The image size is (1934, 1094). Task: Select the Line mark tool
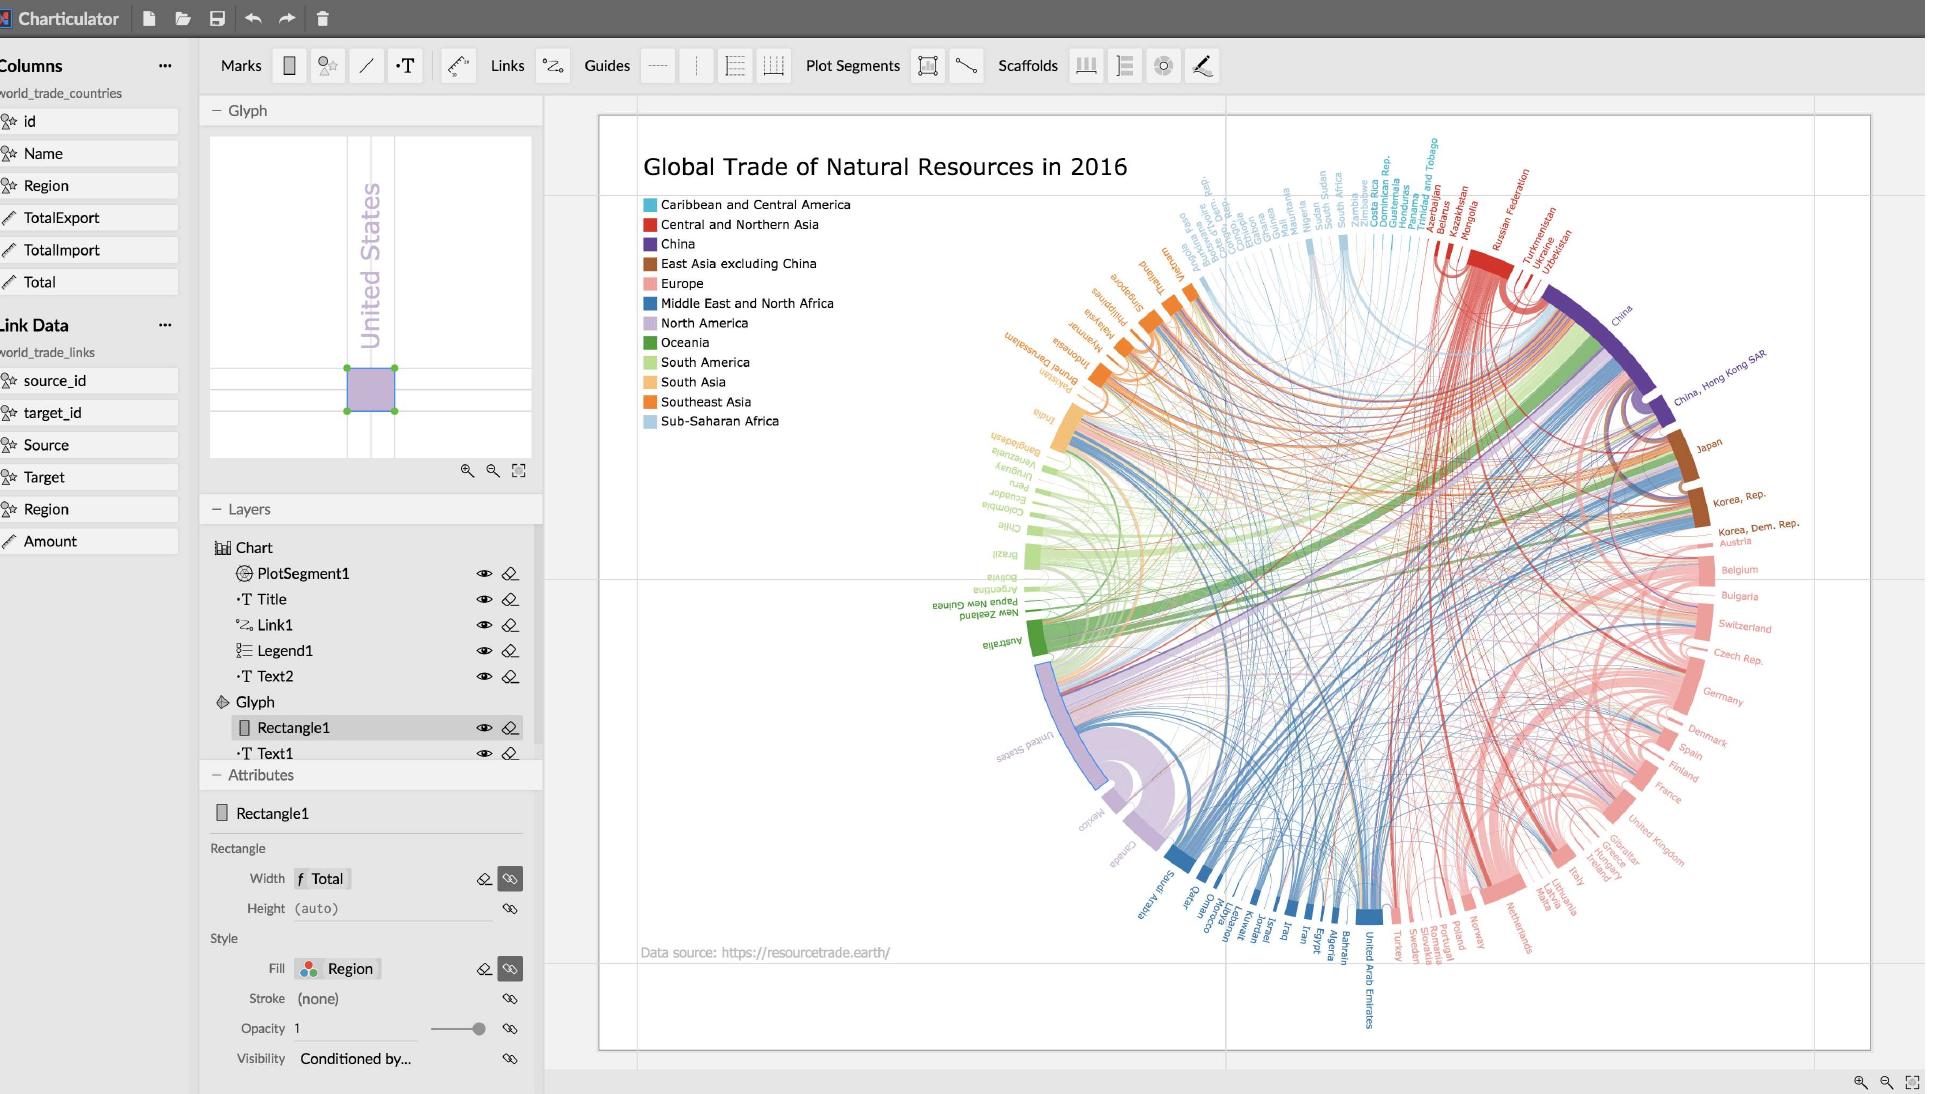(366, 66)
